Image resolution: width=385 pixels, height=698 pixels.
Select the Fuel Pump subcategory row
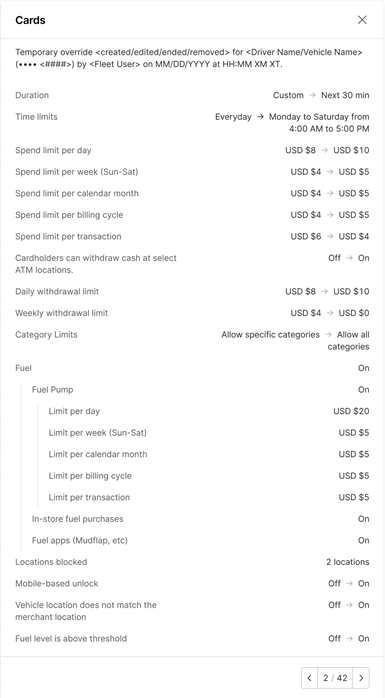click(x=200, y=390)
